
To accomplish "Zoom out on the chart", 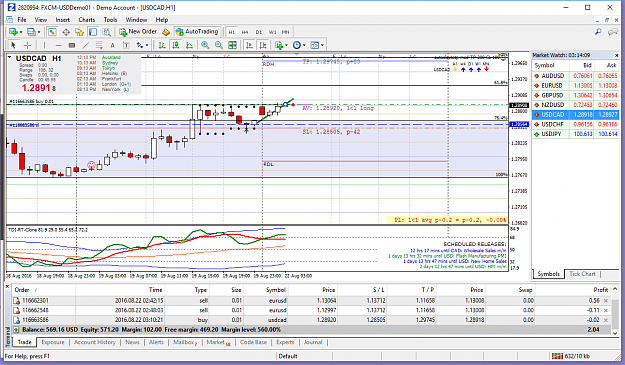I will coord(218,45).
